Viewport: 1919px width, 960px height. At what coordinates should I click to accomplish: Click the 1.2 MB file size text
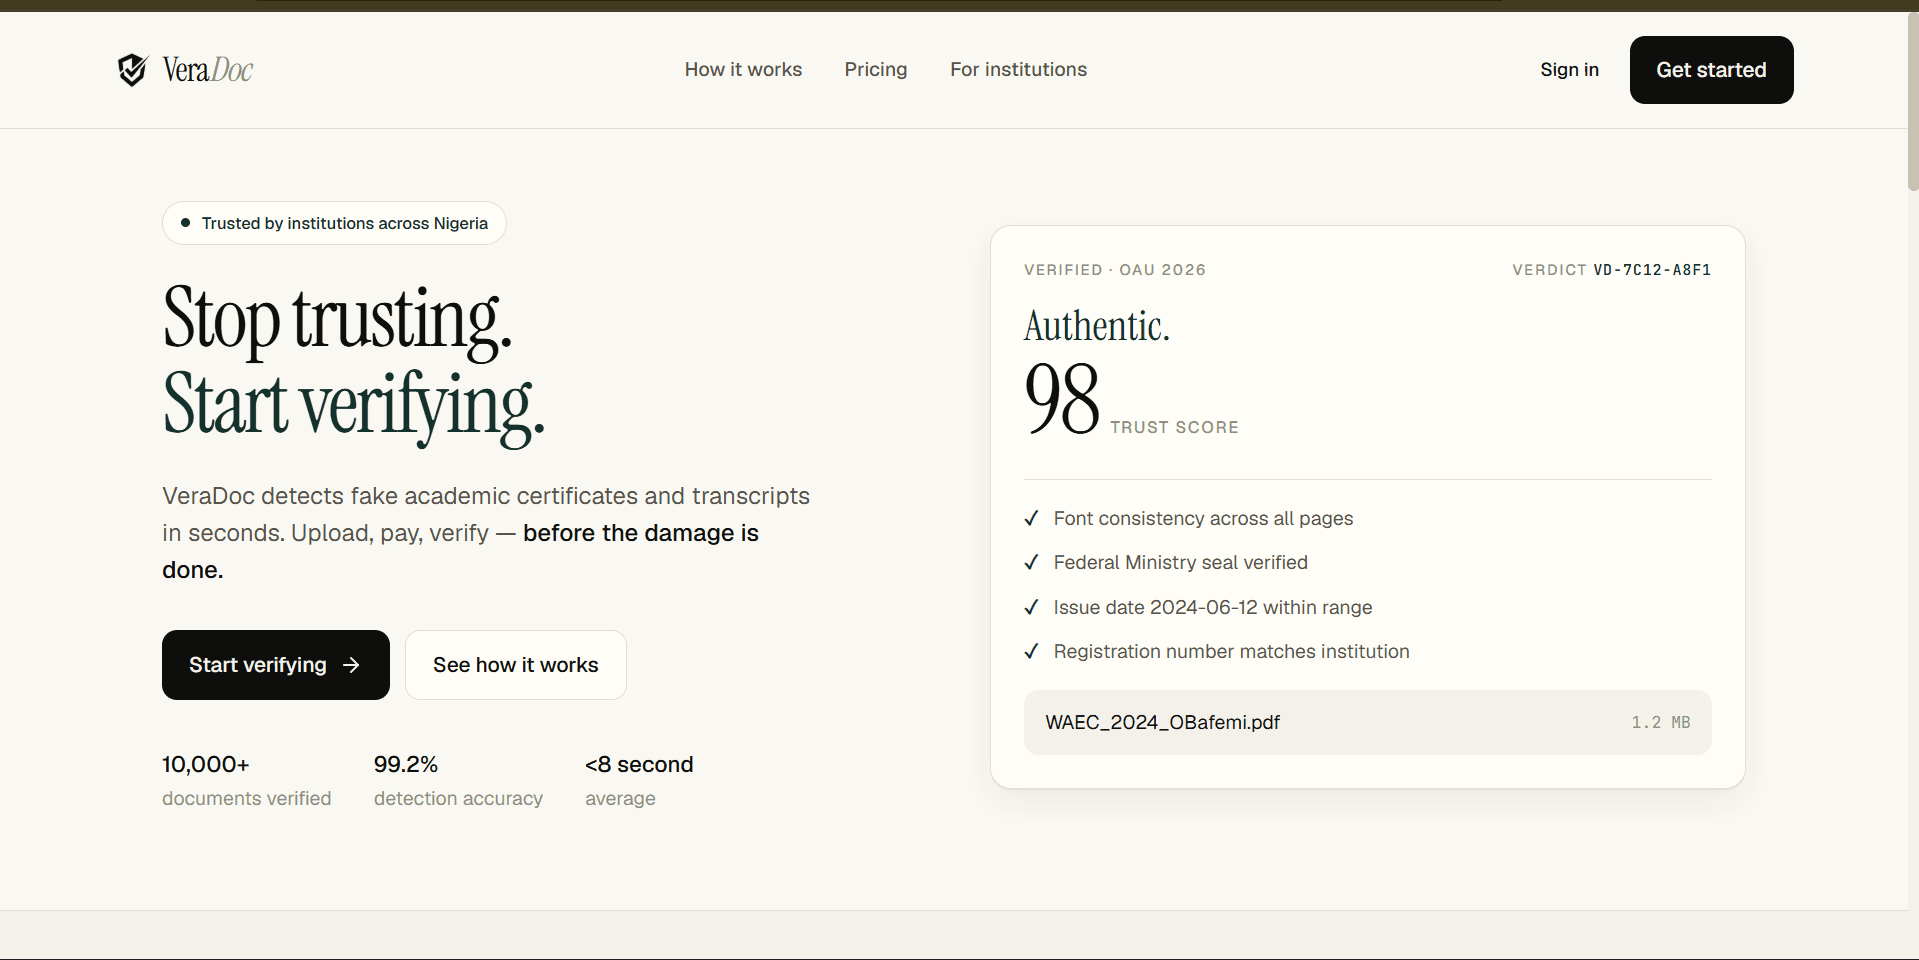[x=1661, y=722]
